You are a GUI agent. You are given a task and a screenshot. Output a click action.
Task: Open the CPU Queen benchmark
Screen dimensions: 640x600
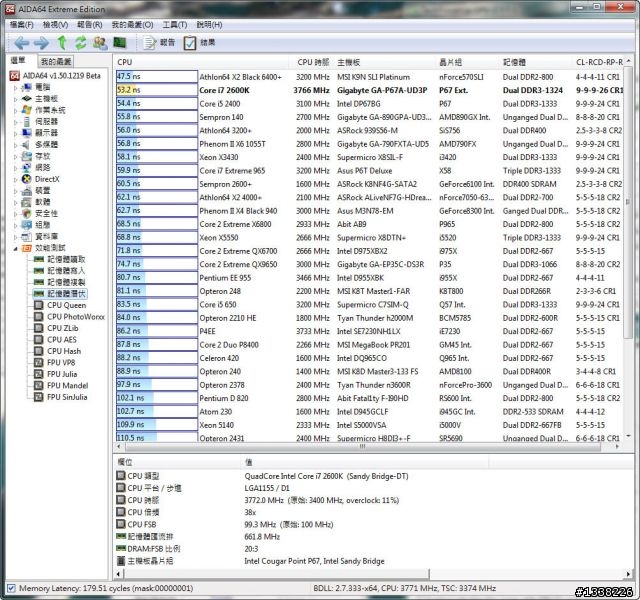[x=67, y=305]
